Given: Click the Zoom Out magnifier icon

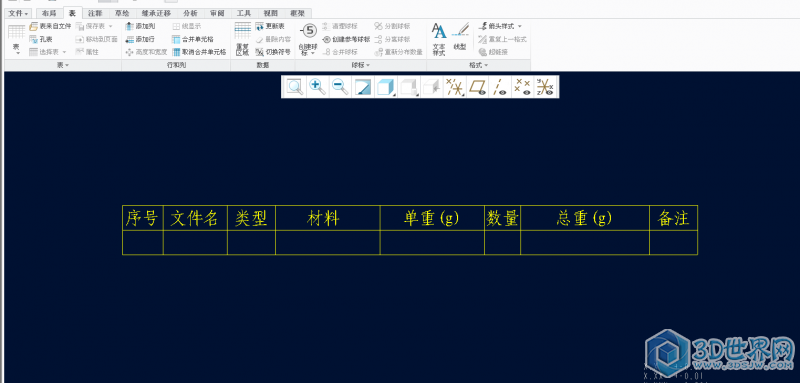Looking at the screenshot, I should click(x=340, y=87).
